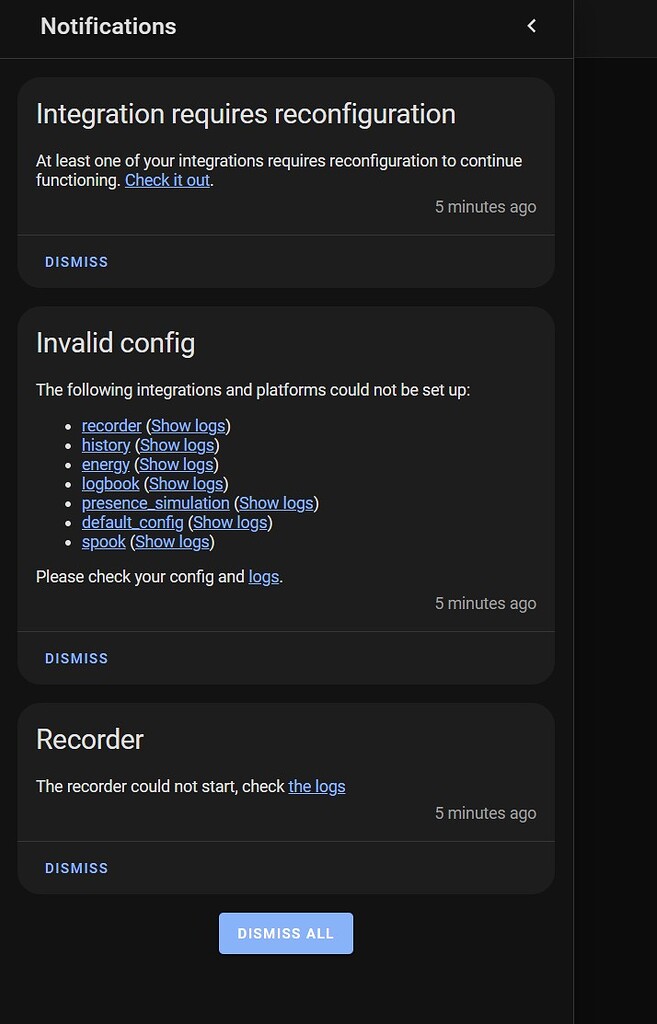The height and width of the screenshot is (1024, 657).
Task: Open the logbook integration link
Action: point(110,483)
